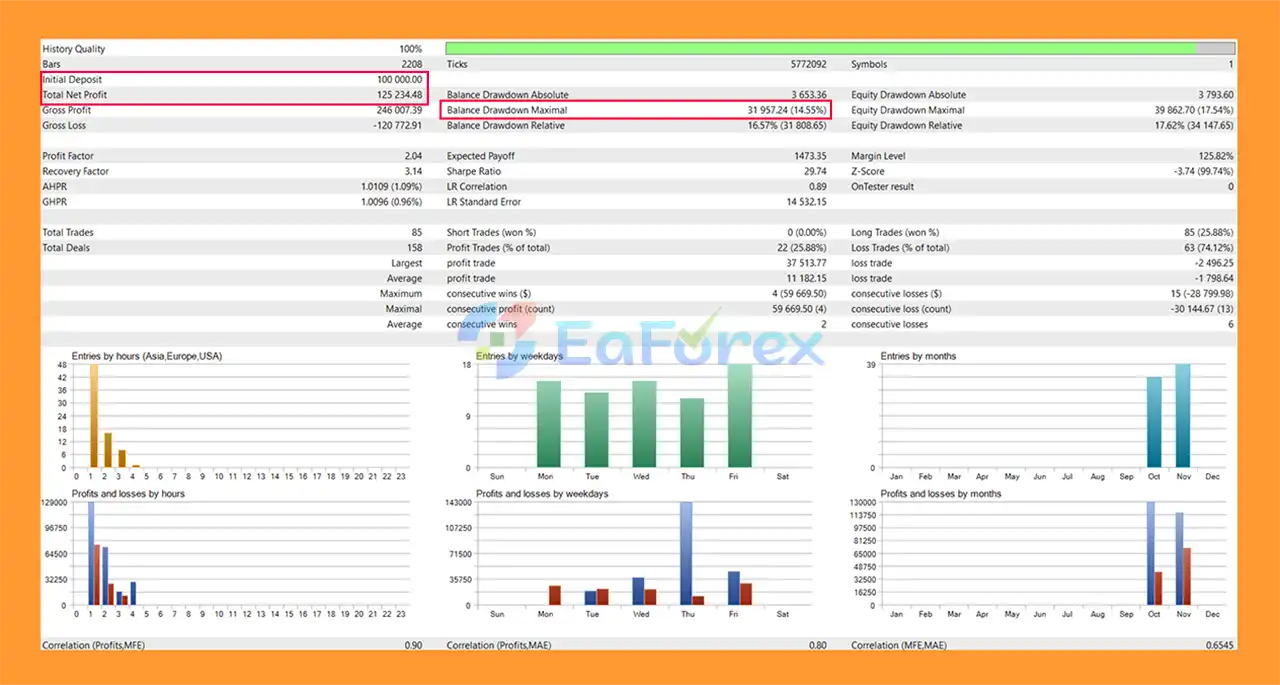Click the Sharpe Ratio label
Viewport: 1280px width, 685px height.
[476, 172]
